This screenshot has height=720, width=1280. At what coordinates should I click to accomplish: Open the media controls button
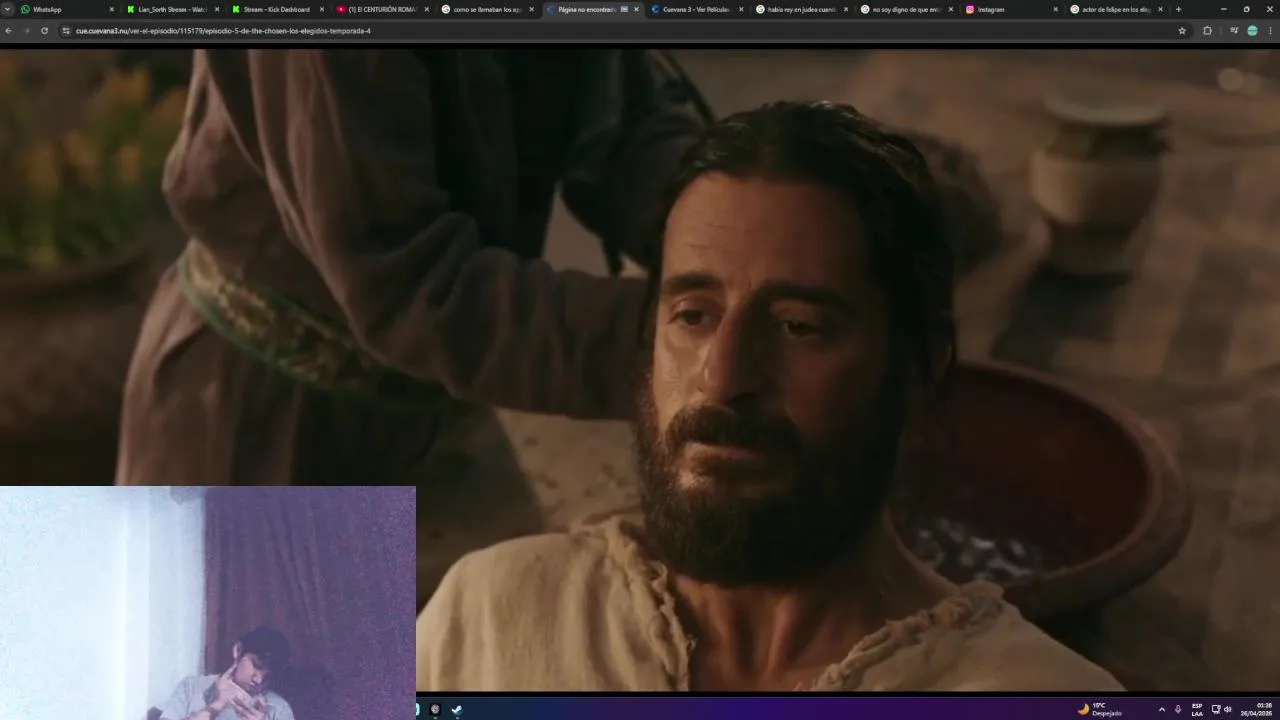point(1234,30)
